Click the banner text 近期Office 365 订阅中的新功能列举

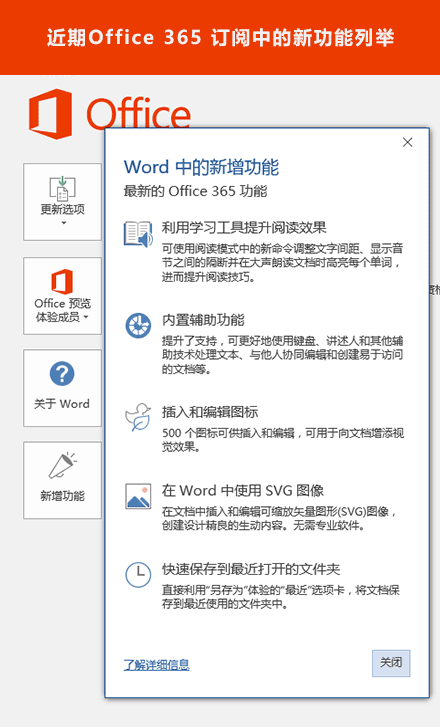point(220,38)
